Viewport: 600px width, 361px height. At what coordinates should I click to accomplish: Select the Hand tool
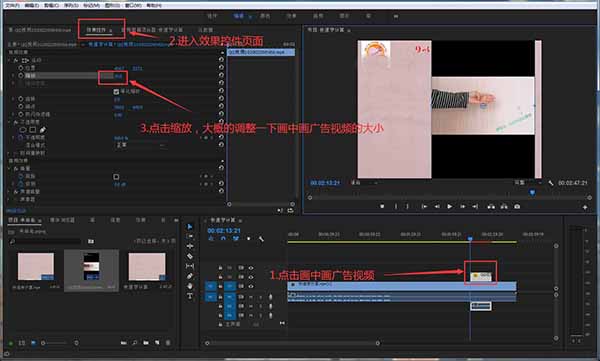click(x=190, y=286)
